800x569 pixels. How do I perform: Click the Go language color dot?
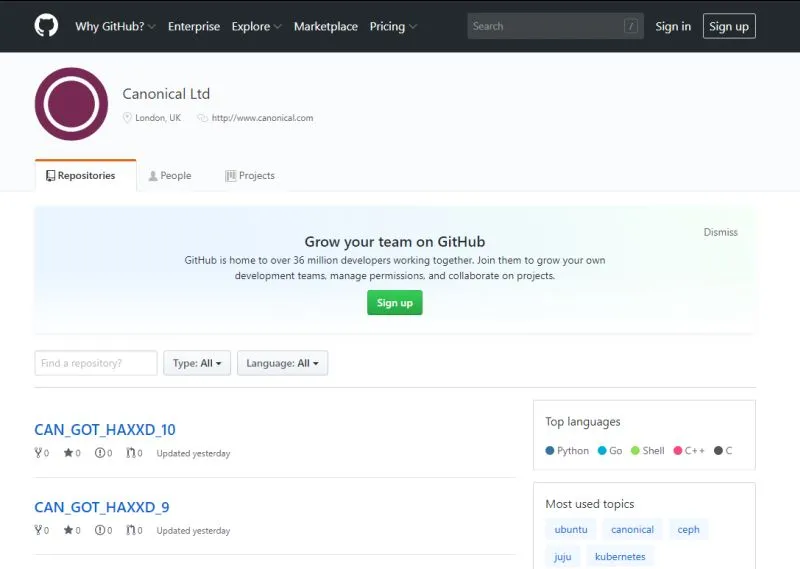pyautogui.click(x=602, y=451)
